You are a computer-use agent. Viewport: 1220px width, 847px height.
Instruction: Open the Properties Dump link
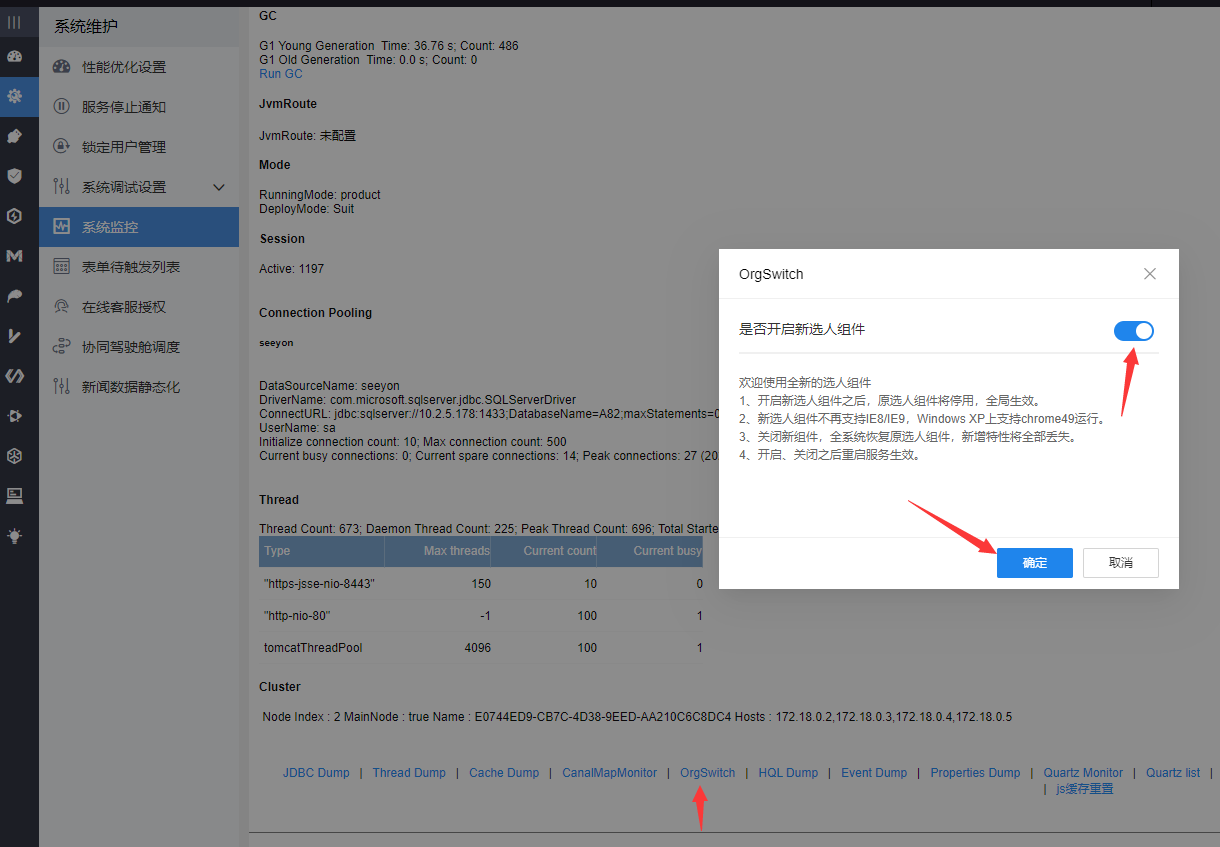tap(975, 773)
